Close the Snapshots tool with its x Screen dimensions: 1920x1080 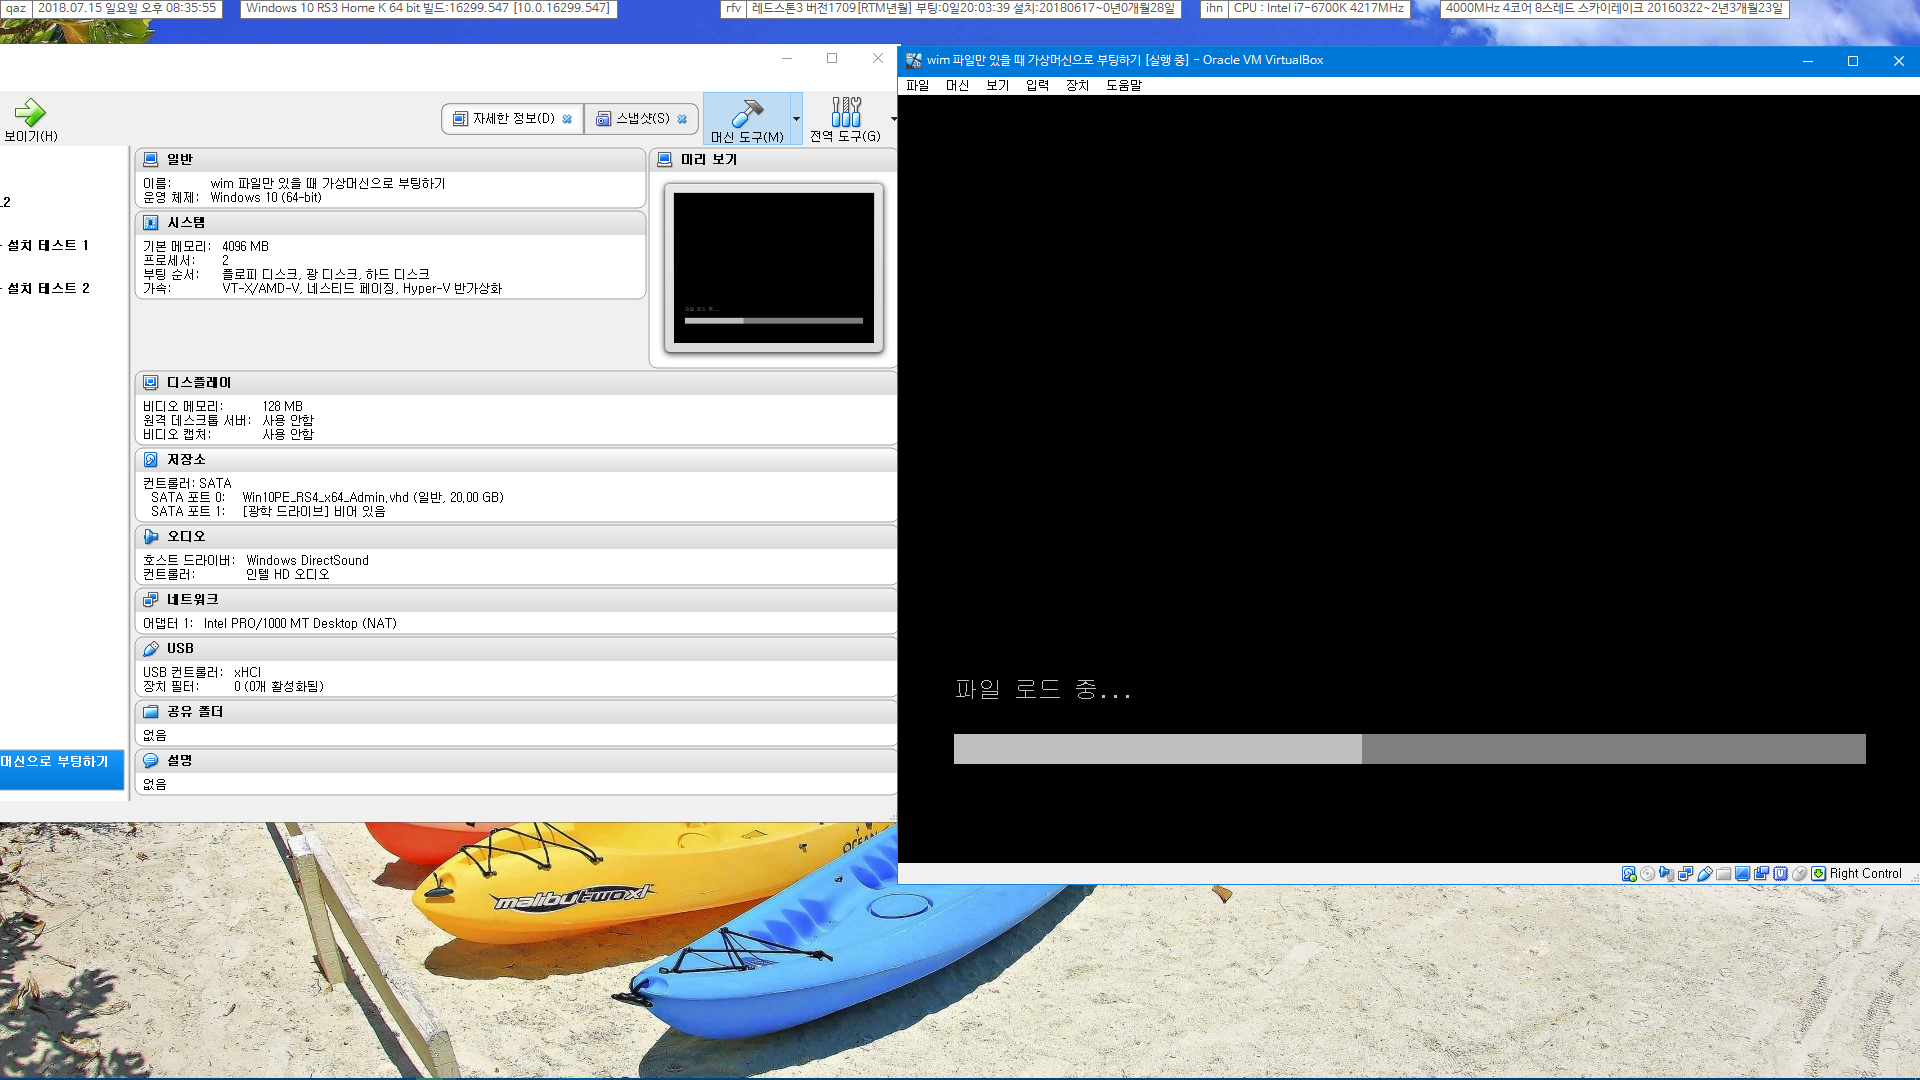point(682,119)
